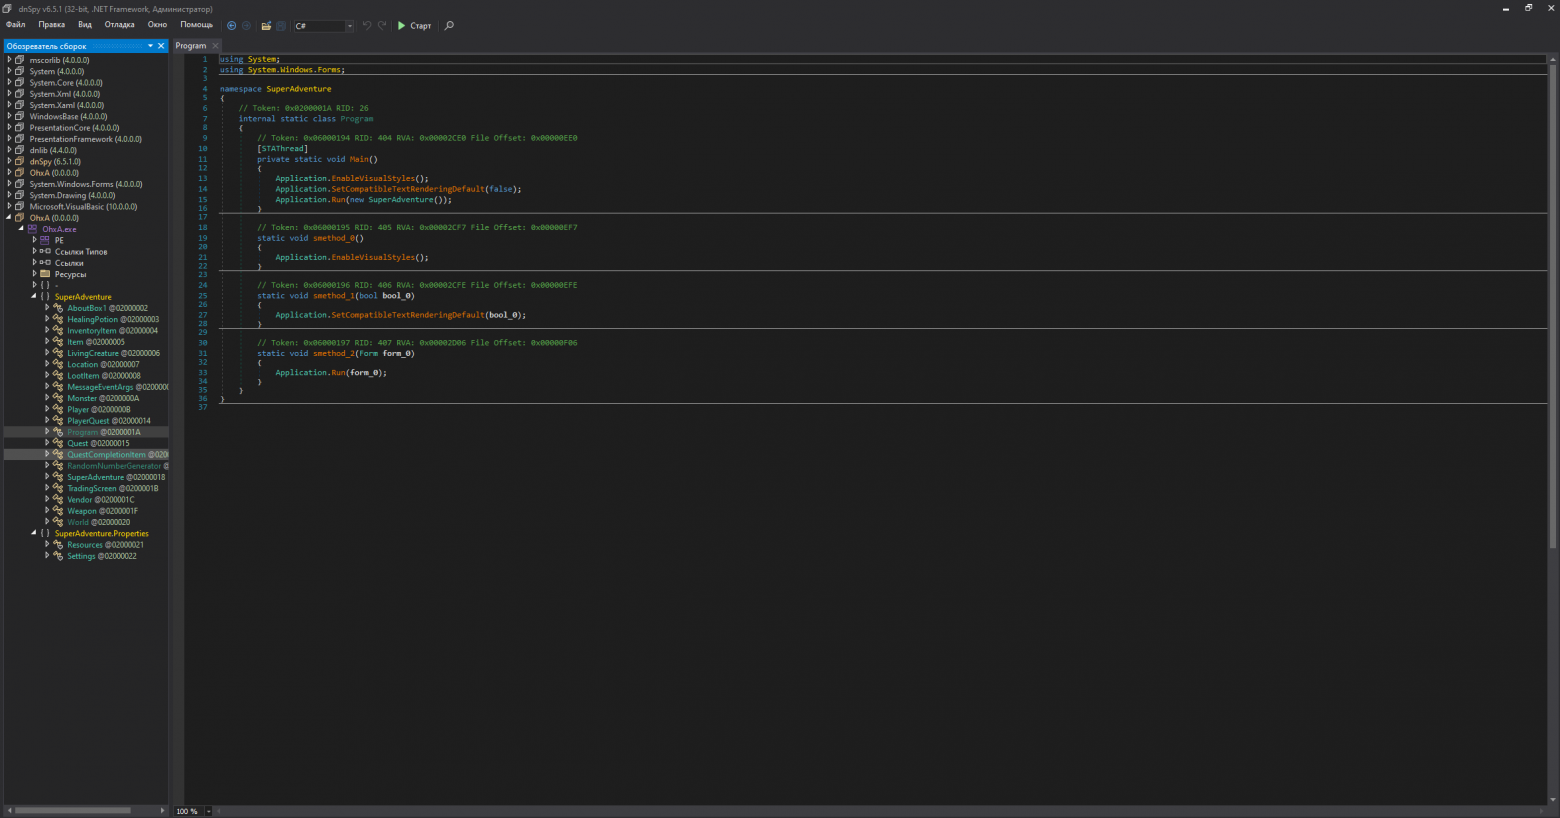Image resolution: width=1560 pixels, height=818 pixels.
Task: Click the open file folder icon
Action: 266,26
